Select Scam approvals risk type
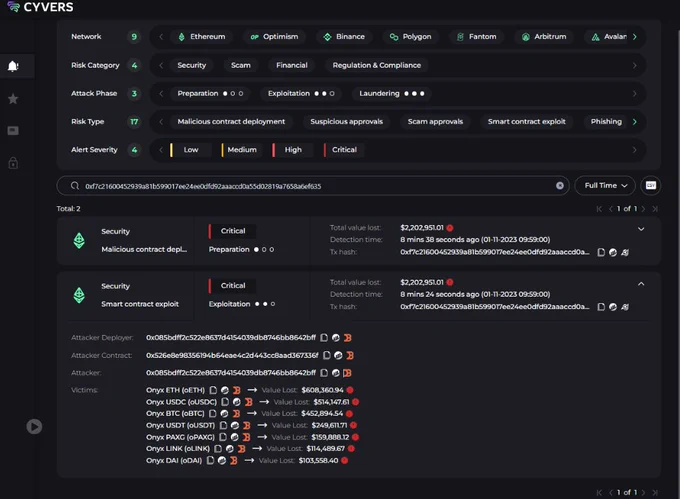This screenshot has width=680, height=499. click(x=435, y=122)
